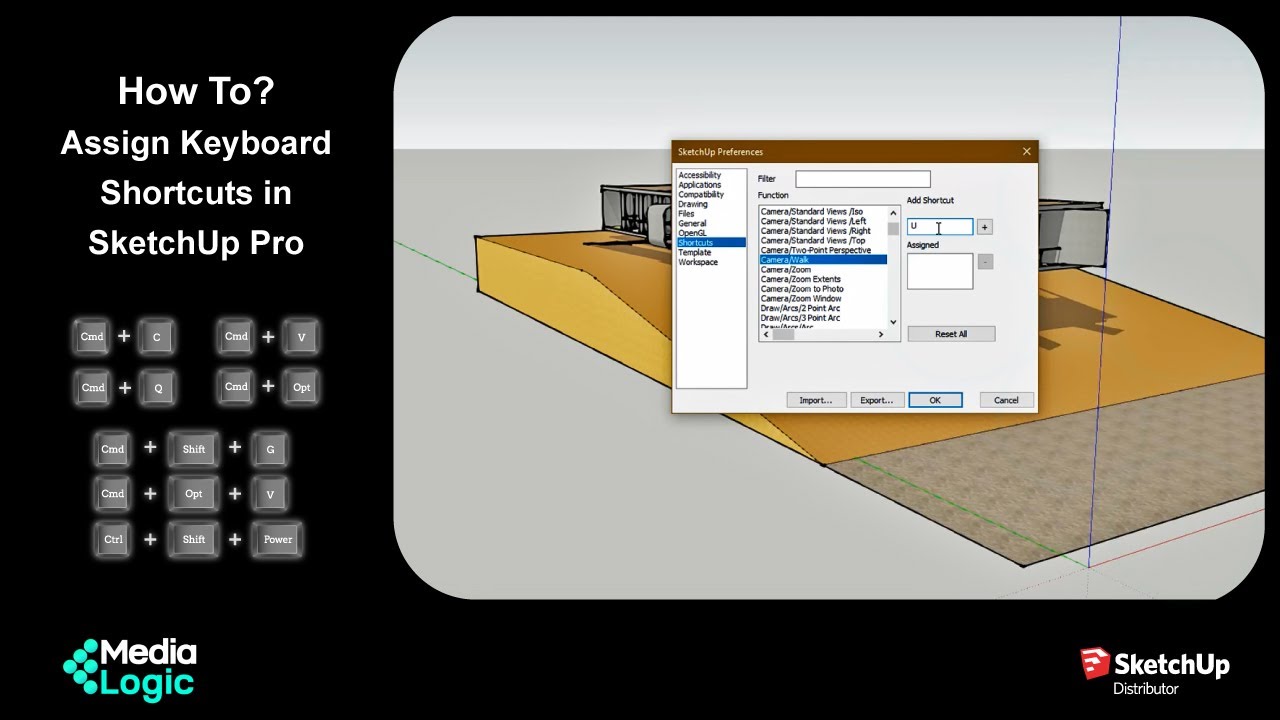Click function list scroll down arrow

(894, 322)
